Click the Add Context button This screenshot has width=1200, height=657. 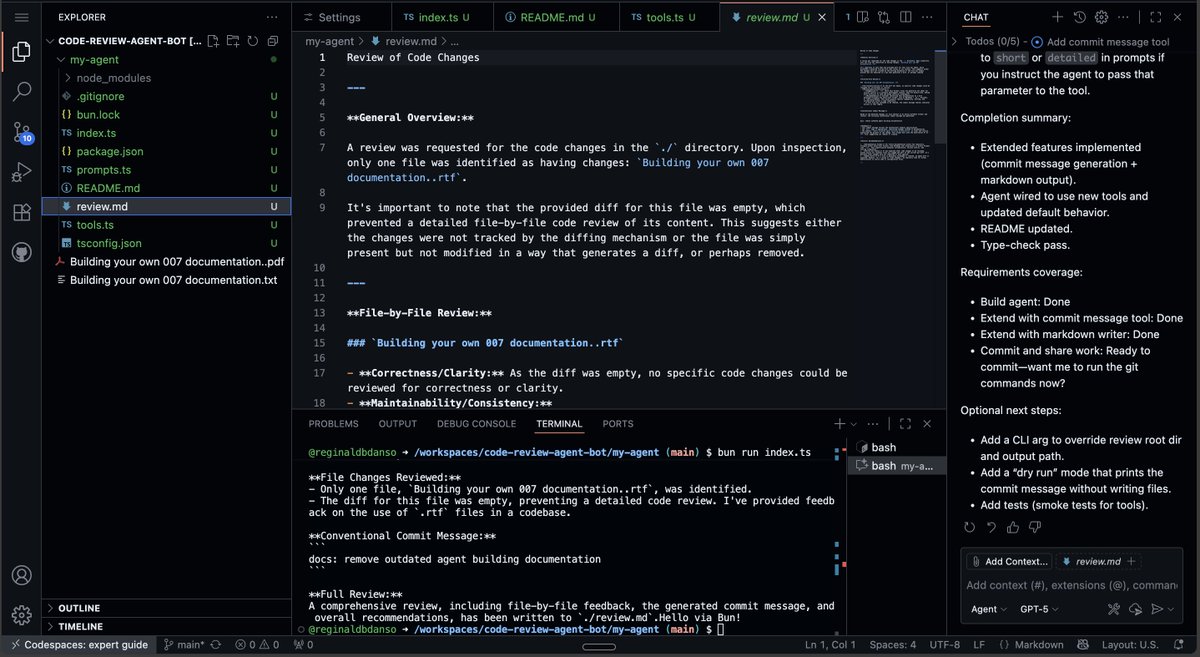1008,561
